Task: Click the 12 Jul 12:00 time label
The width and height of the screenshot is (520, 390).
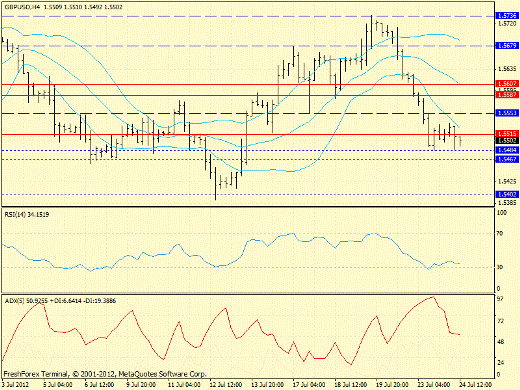Action: click(226, 384)
